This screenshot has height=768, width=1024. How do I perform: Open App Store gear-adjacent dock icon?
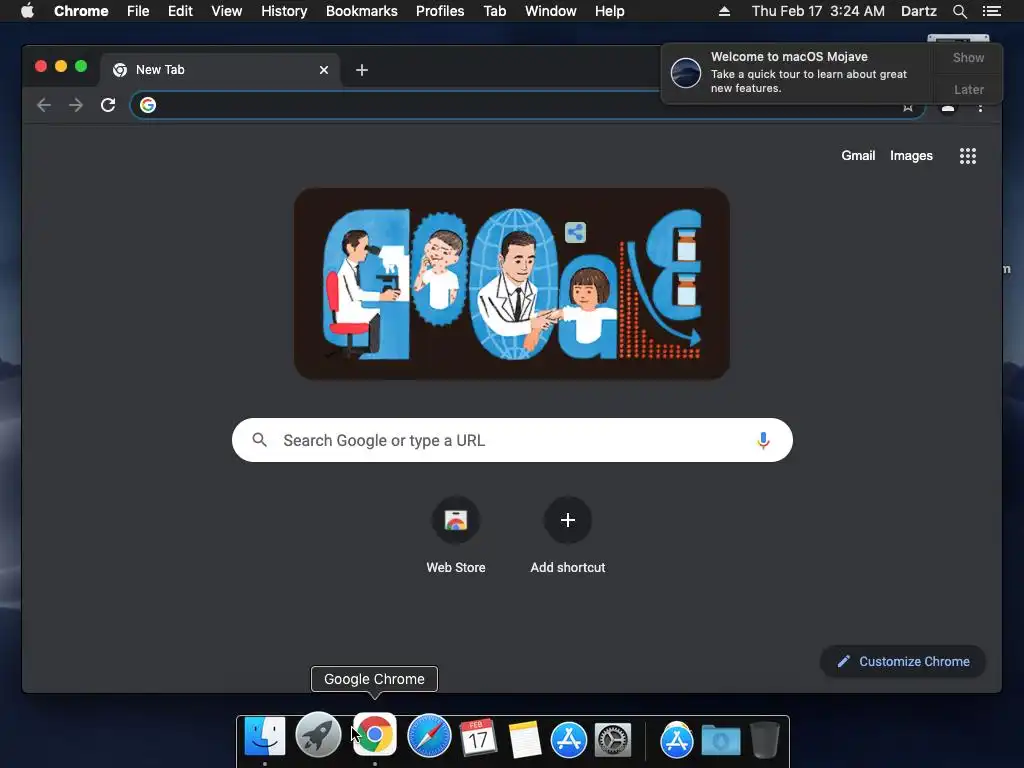click(x=569, y=740)
